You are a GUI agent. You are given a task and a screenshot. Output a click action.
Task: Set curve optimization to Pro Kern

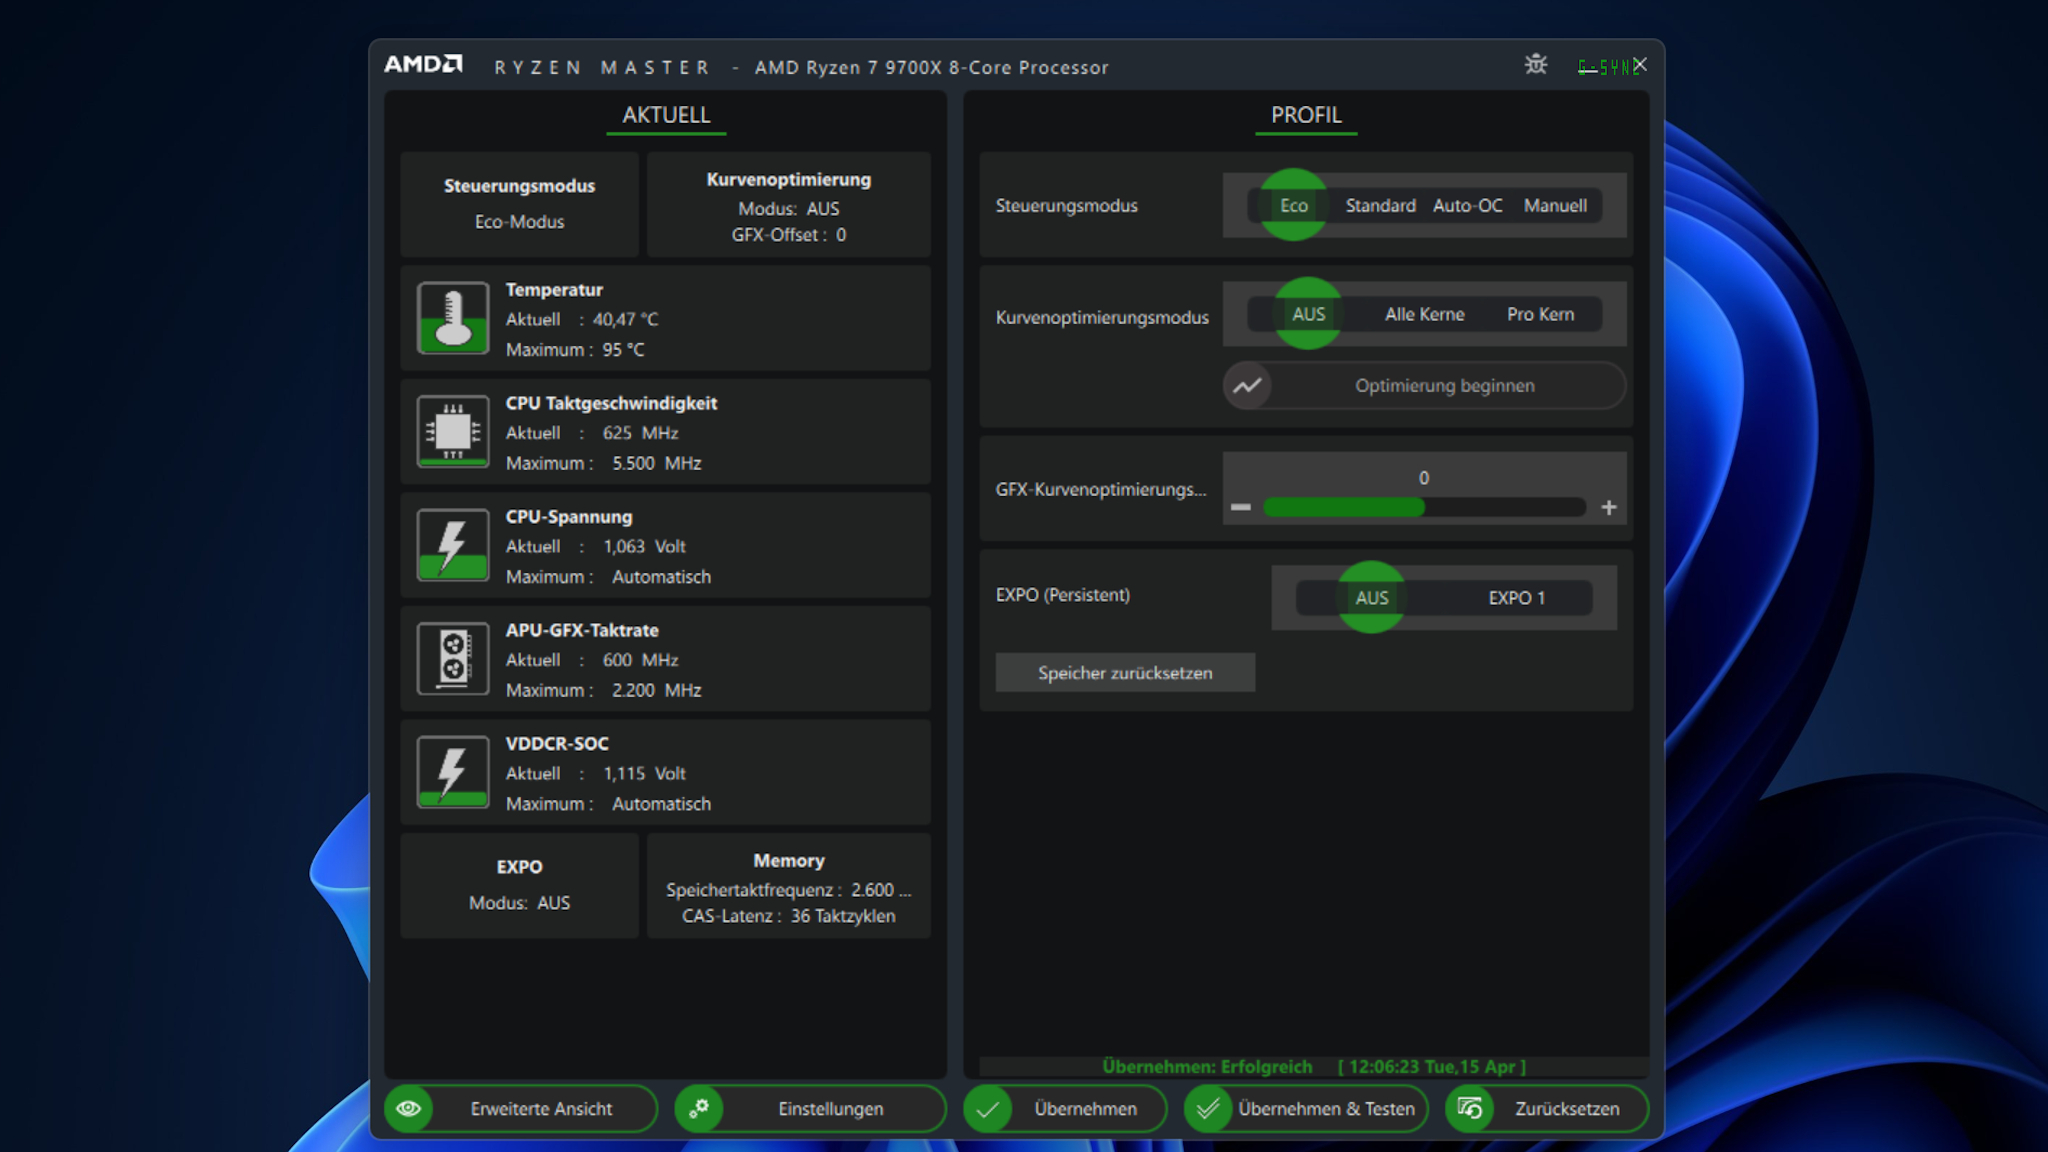click(x=1540, y=314)
